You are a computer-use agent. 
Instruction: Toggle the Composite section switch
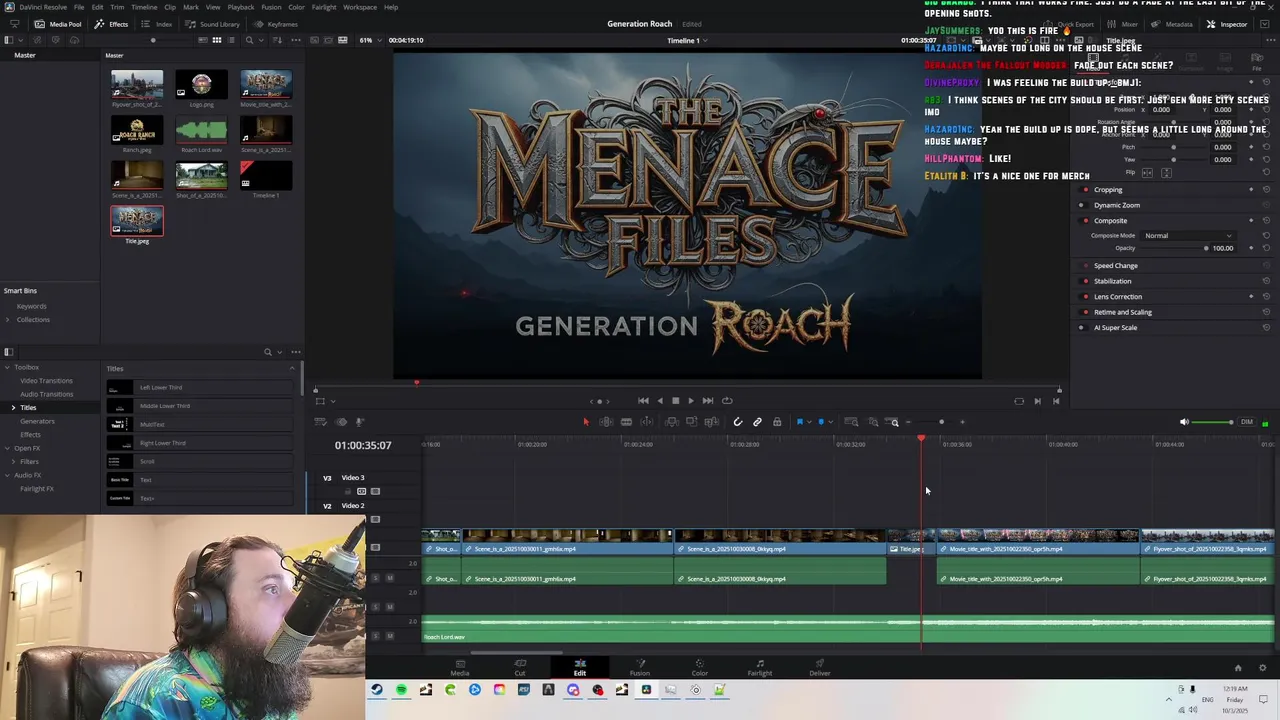coord(1082,221)
